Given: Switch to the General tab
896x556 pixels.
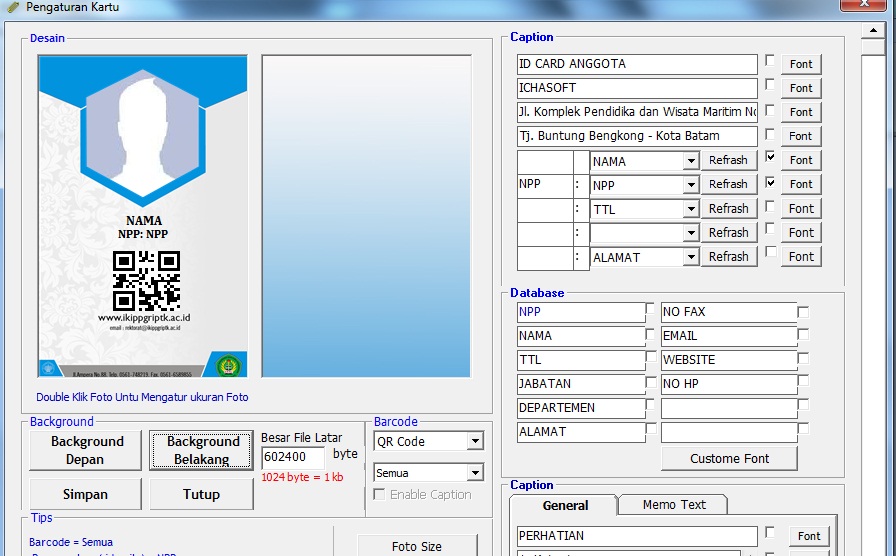Looking at the screenshot, I should pos(565,505).
